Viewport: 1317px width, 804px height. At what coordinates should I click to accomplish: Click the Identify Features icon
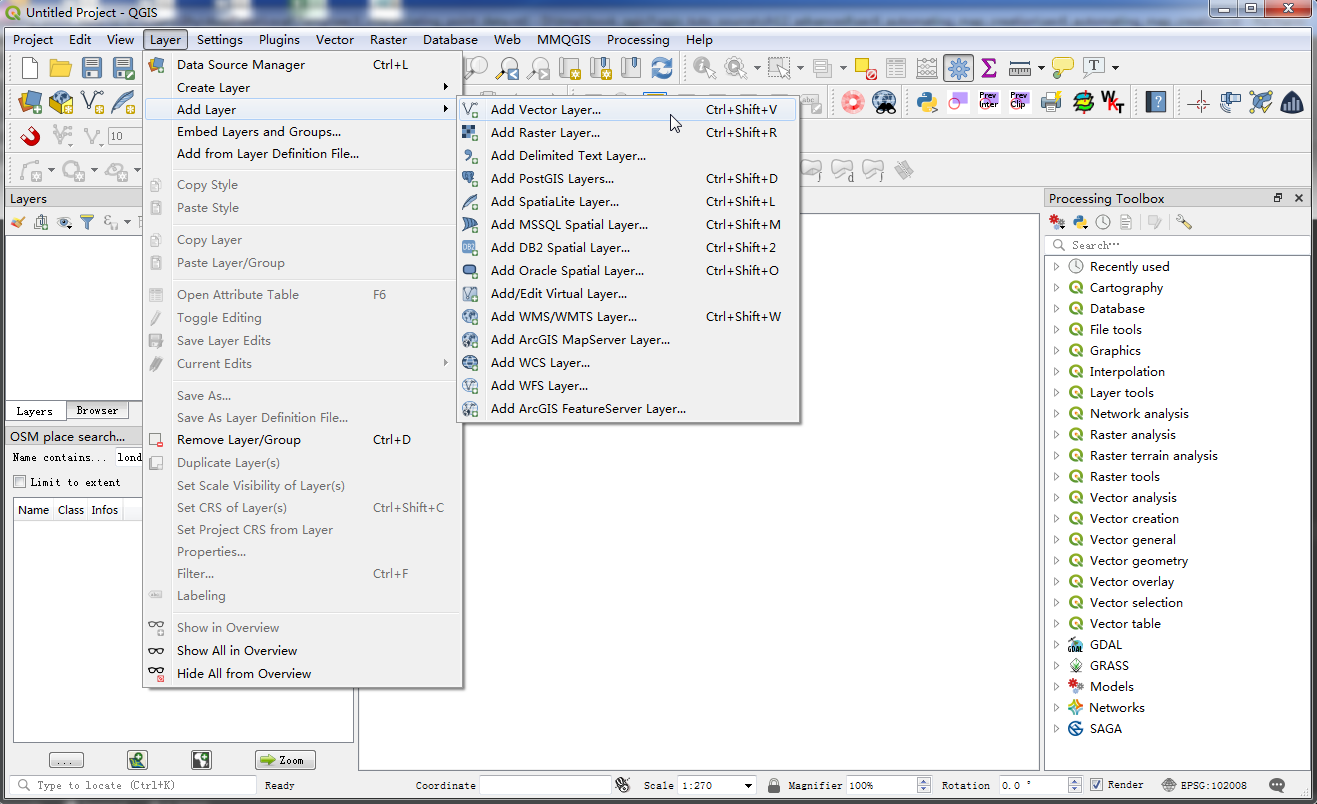pyautogui.click(x=704, y=68)
